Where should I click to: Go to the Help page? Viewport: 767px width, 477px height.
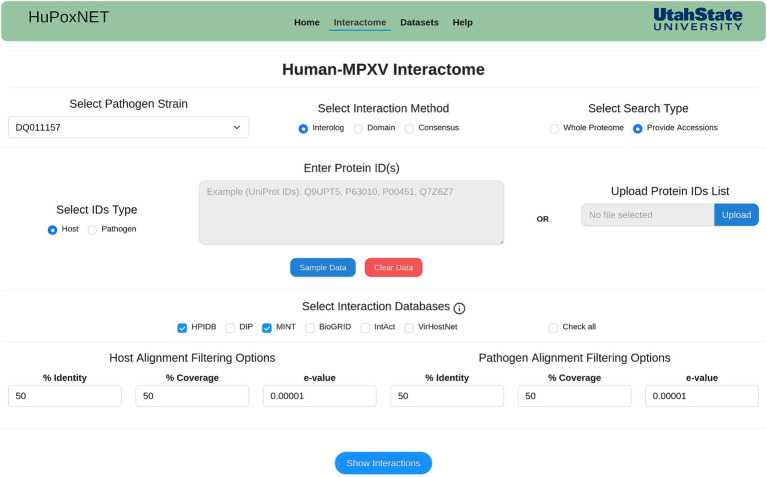[462, 23]
